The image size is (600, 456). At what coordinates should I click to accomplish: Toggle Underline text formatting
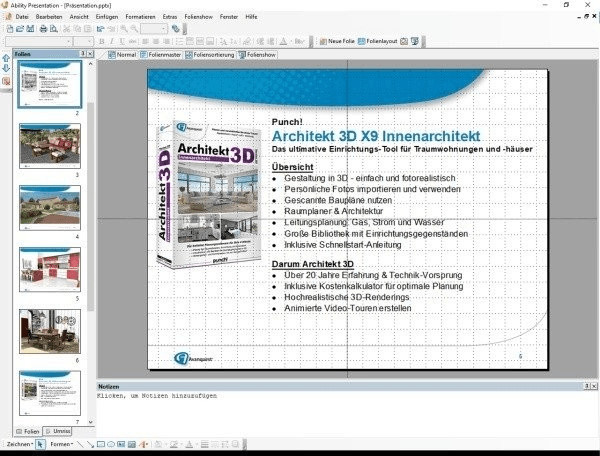coord(123,41)
